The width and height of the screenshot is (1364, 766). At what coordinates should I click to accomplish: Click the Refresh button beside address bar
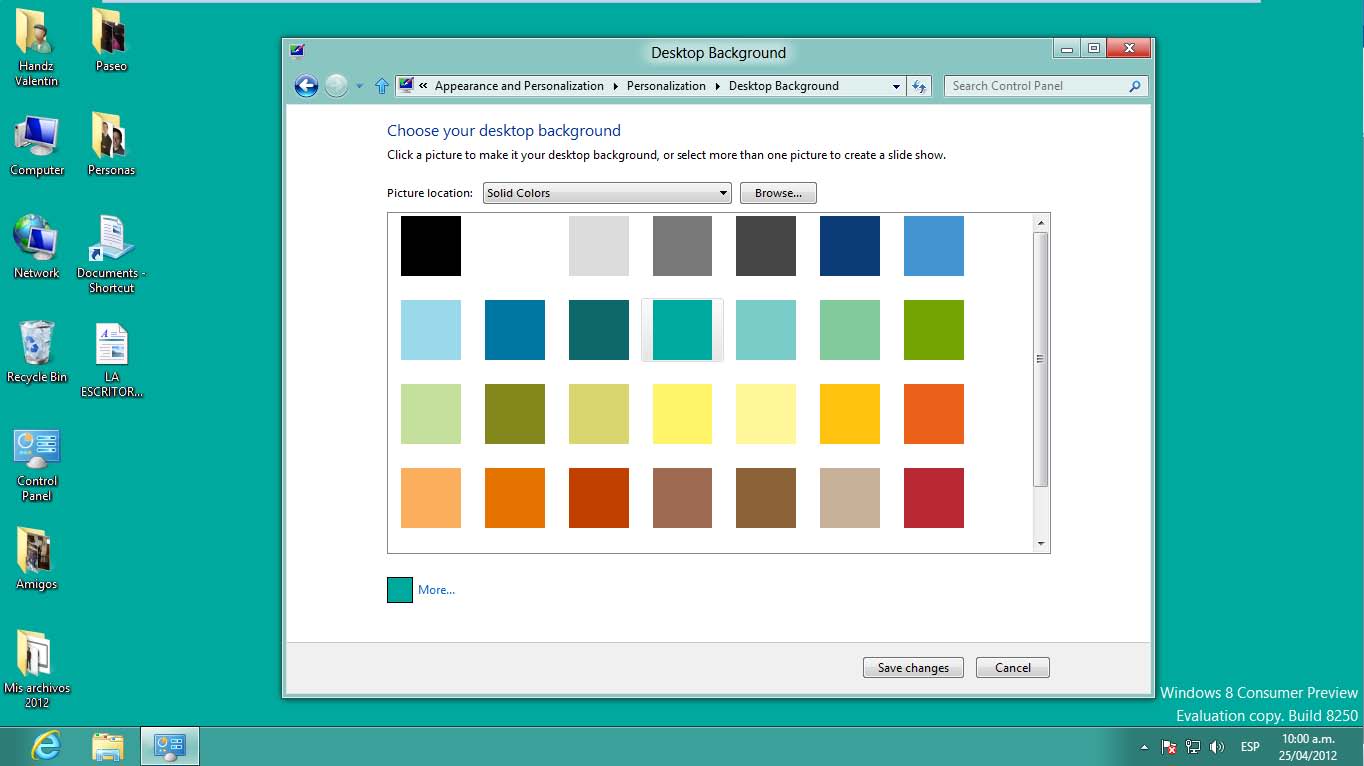[920, 86]
